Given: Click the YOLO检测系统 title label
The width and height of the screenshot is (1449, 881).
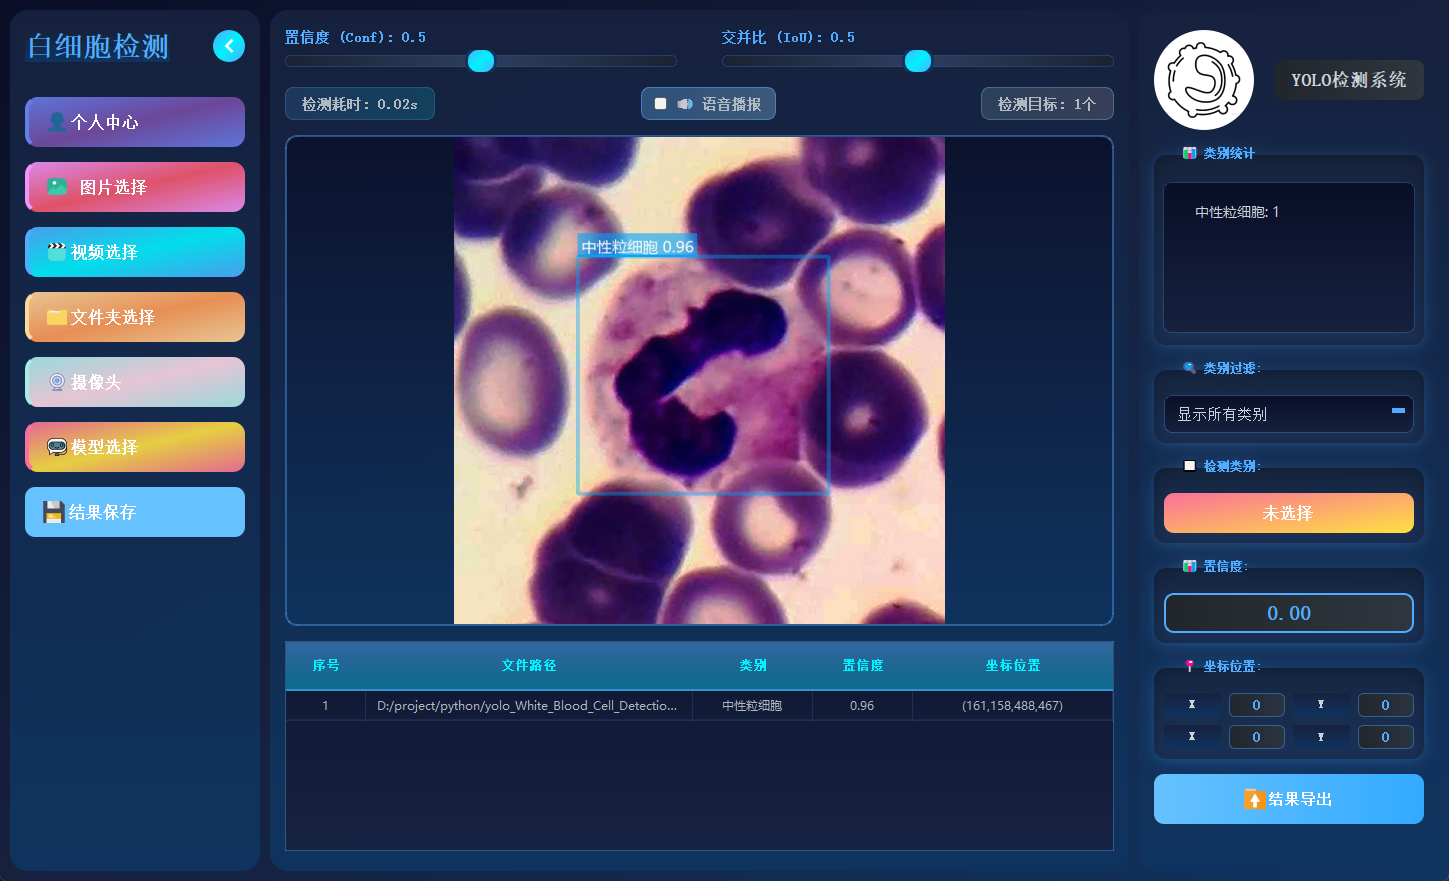Looking at the screenshot, I should [x=1349, y=80].
